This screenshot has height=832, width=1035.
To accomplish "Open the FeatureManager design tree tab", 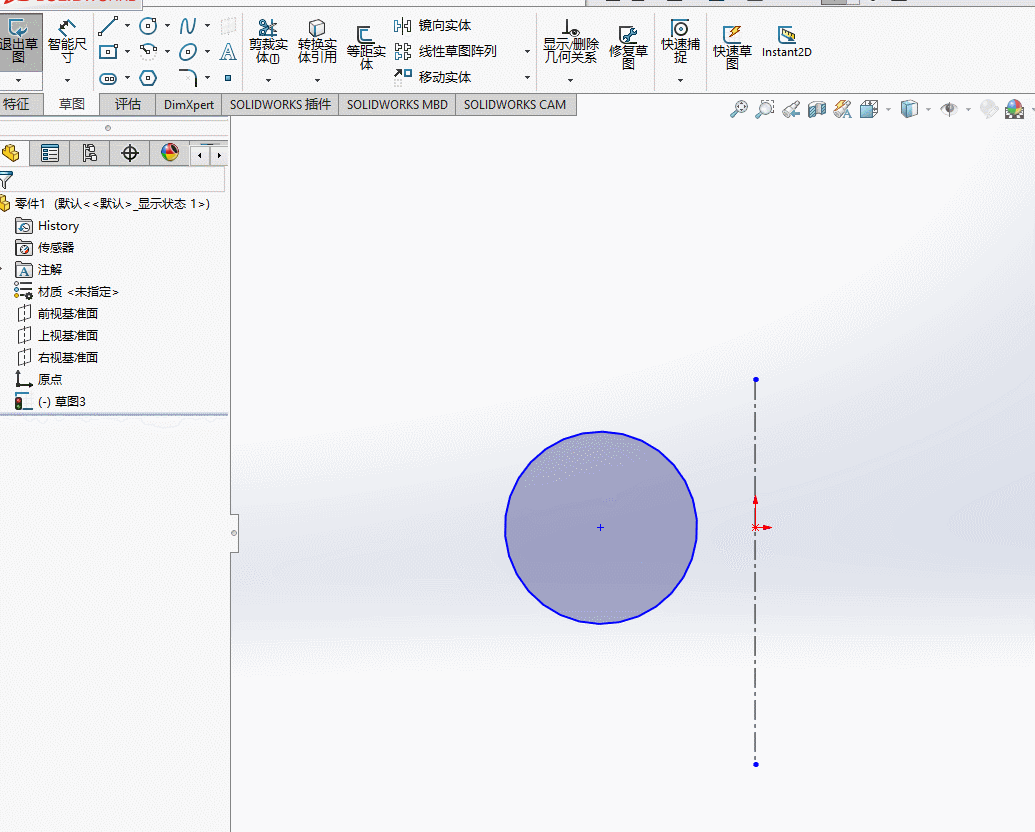I will (x=11, y=153).
